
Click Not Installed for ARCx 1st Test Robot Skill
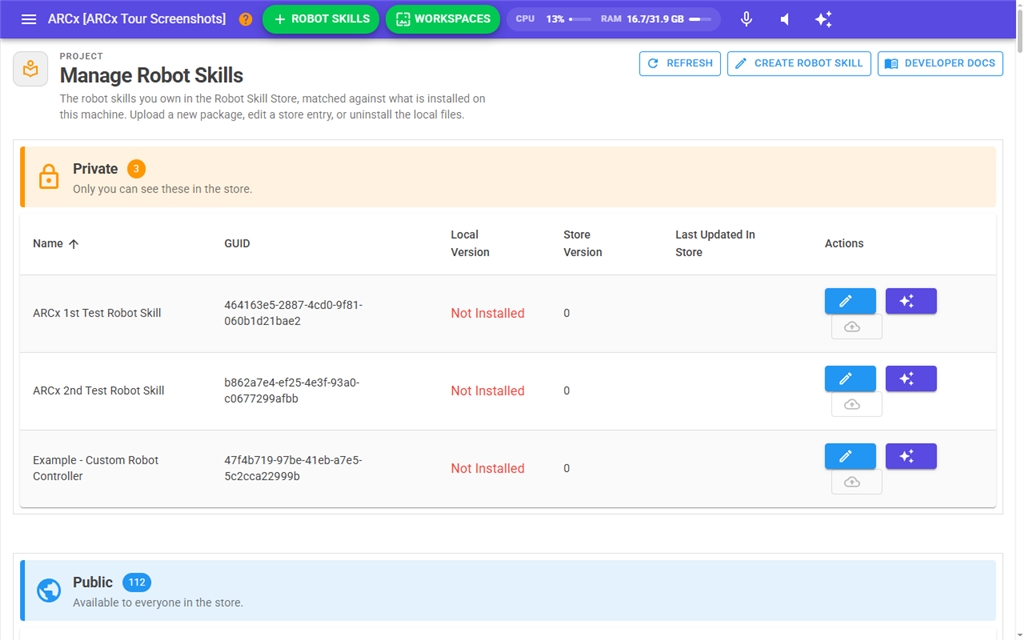pos(487,313)
